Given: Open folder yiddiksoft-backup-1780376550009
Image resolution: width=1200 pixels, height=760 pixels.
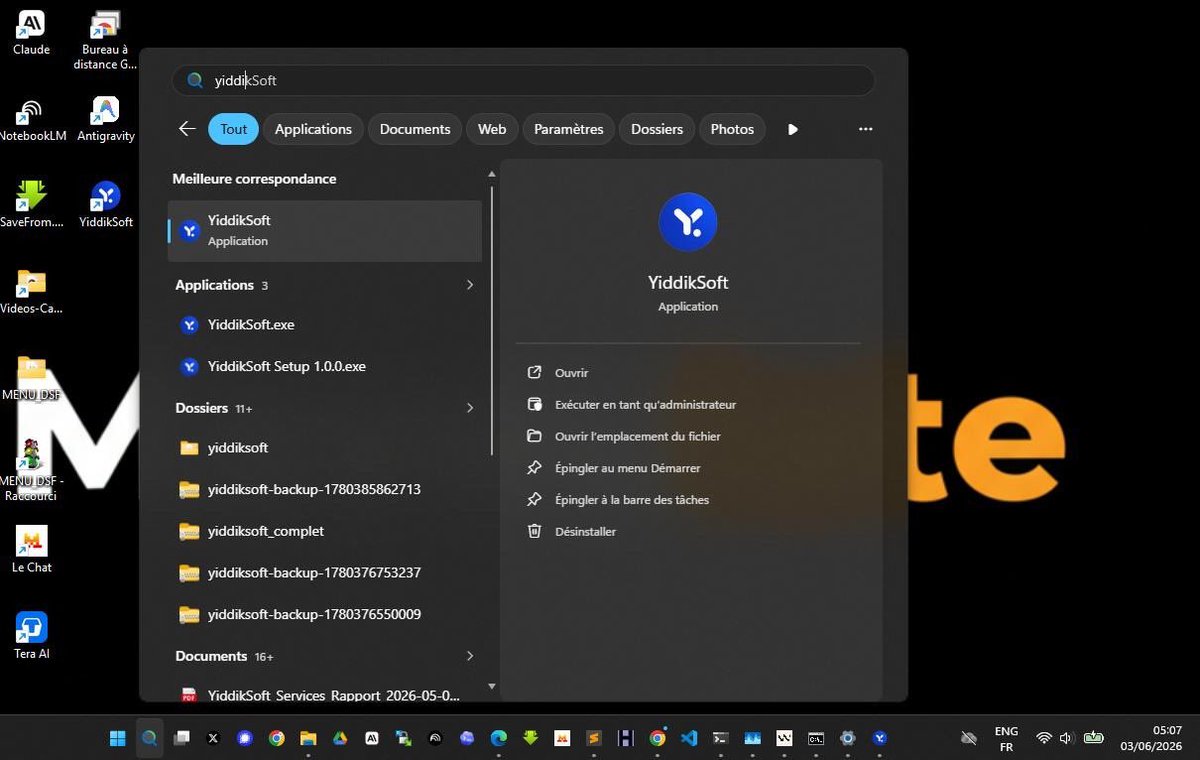Looking at the screenshot, I should (325, 614).
